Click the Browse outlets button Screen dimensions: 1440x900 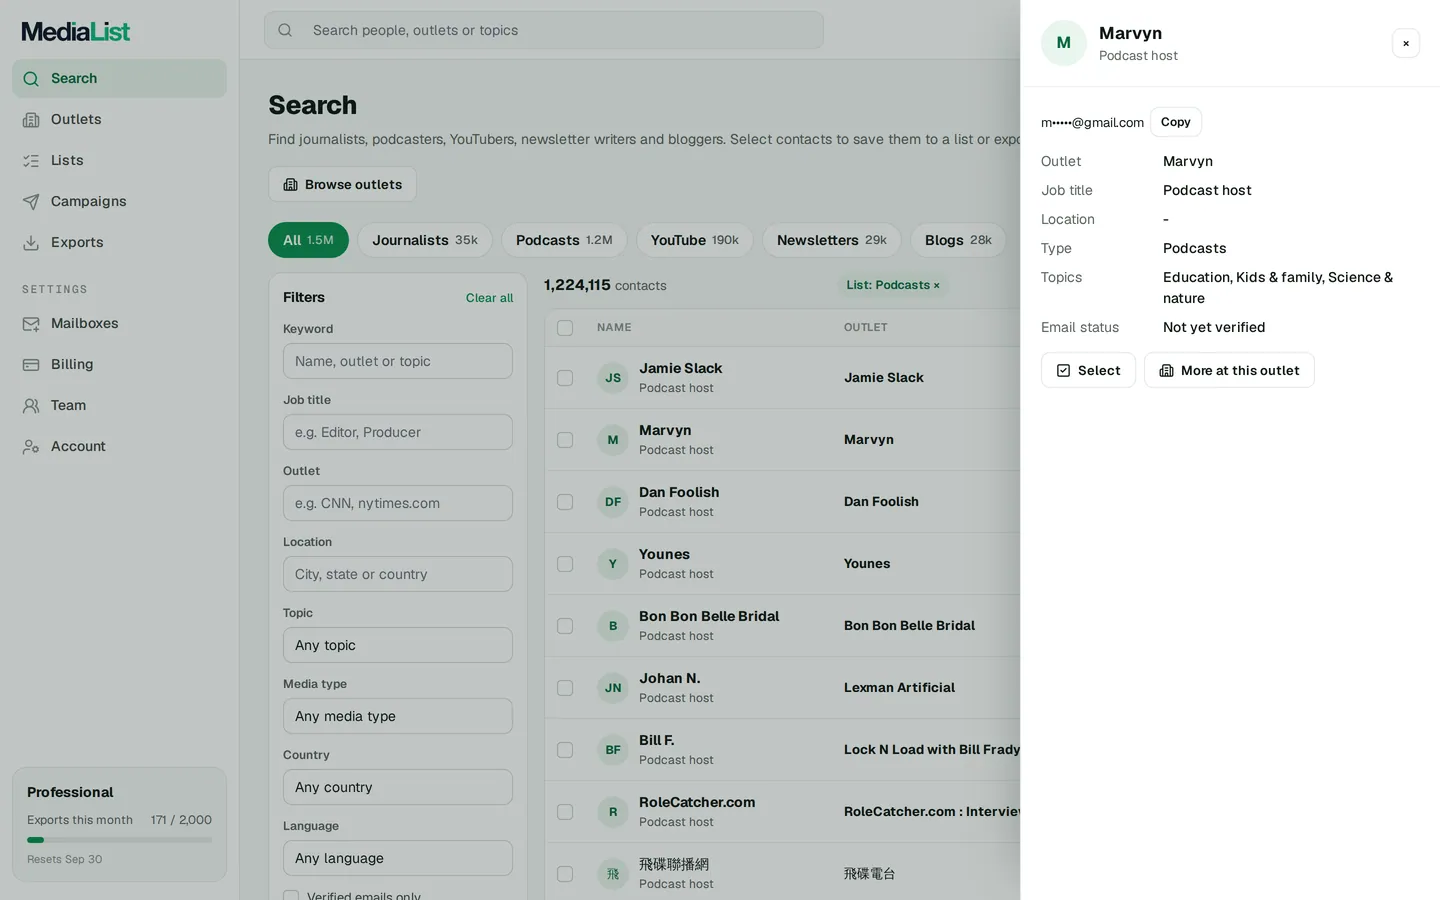pyautogui.click(x=342, y=184)
